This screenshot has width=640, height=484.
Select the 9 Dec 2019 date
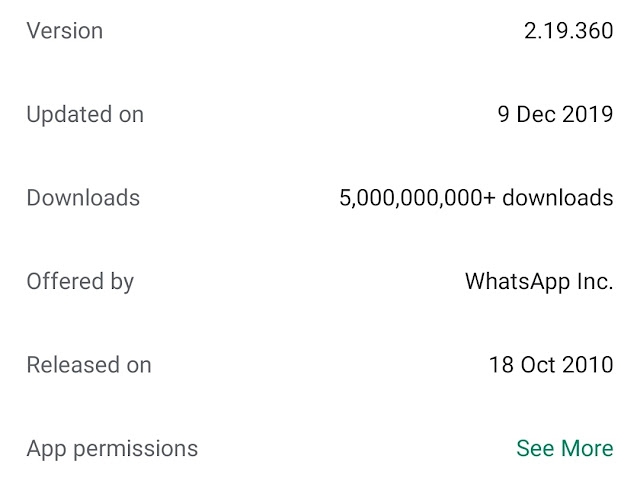pyautogui.click(x=555, y=114)
